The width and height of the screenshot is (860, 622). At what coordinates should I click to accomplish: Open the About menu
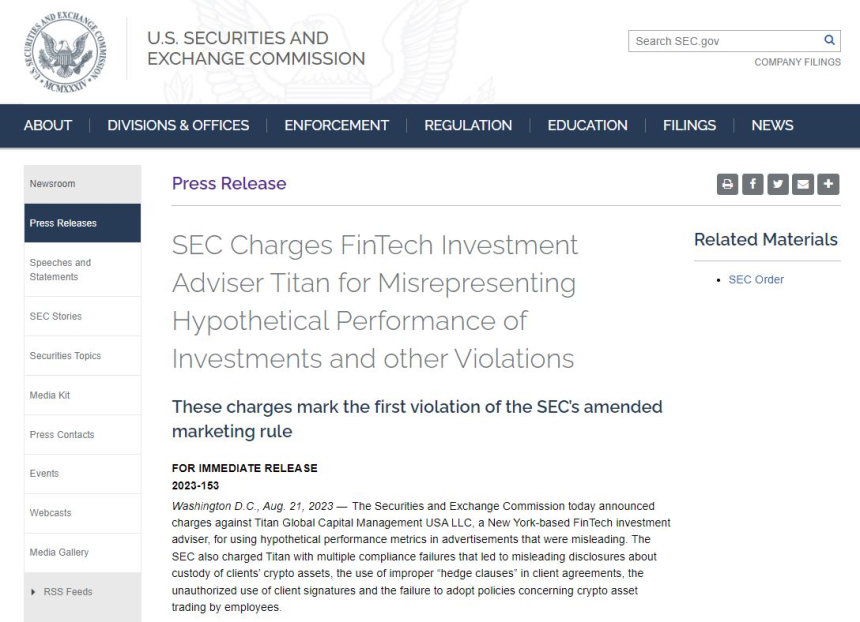tap(48, 125)
